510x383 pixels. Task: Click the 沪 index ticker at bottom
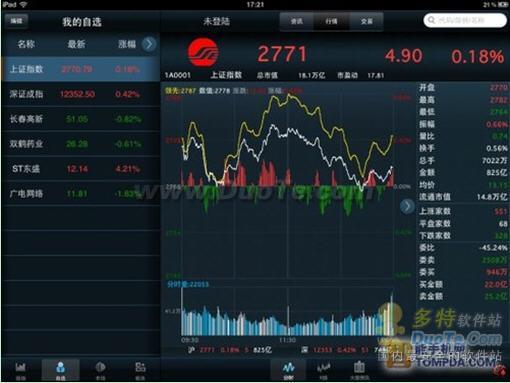coord(230,350)
